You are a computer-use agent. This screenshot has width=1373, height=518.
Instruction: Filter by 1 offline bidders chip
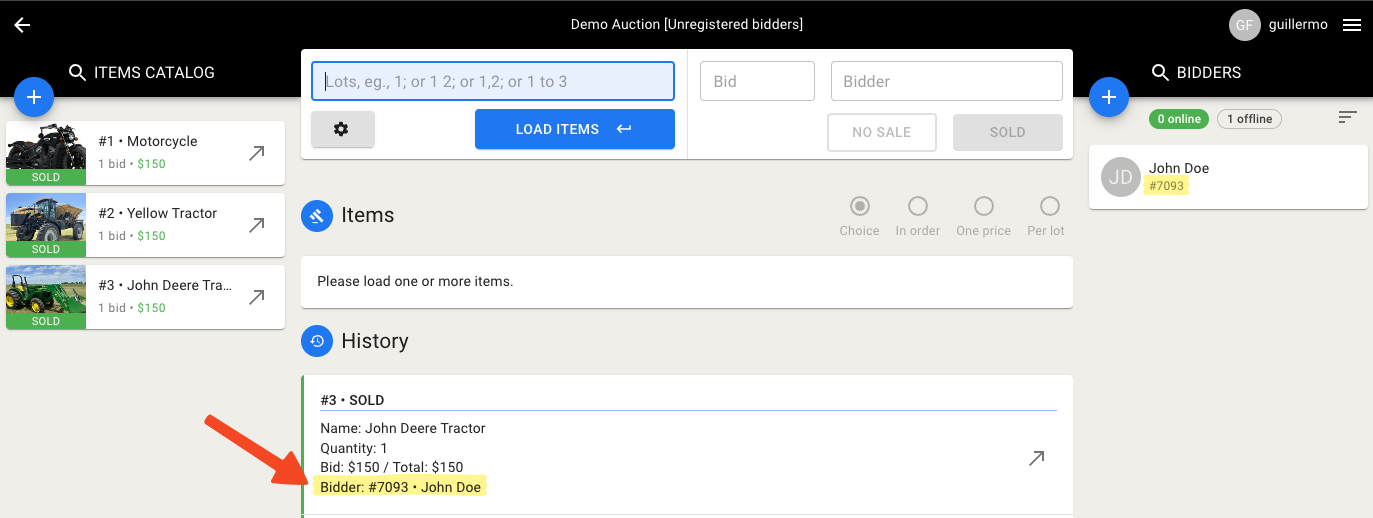tap(1249, 119)
